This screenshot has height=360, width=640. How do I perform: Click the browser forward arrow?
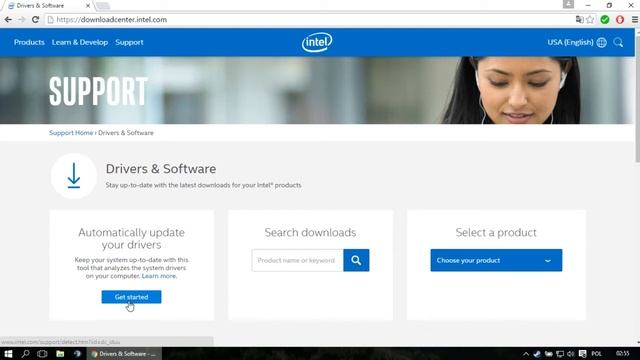(22, 19)
